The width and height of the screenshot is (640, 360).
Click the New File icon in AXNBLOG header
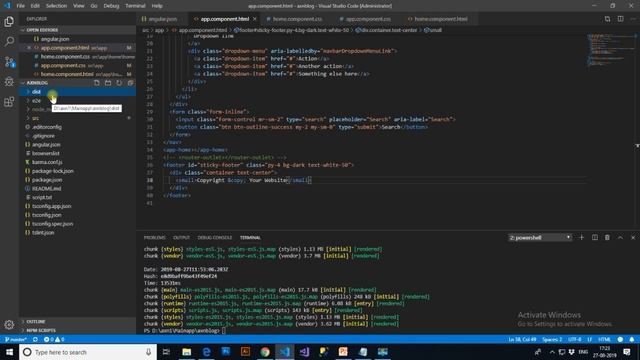click(x=97, y=83)
